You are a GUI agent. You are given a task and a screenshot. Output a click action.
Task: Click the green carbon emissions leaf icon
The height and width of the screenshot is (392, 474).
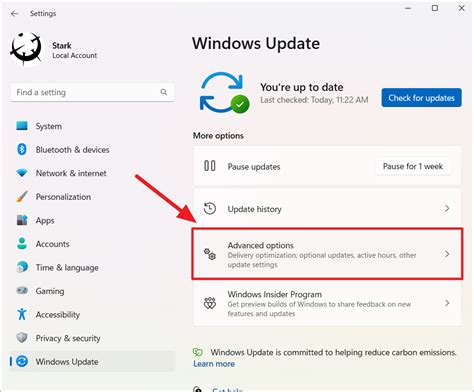(x=198, y=352)
